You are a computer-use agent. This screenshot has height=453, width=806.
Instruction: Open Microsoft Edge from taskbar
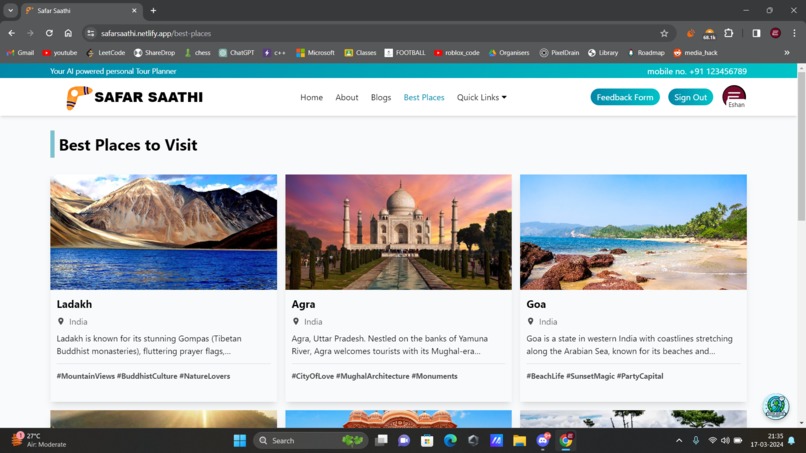[450, 441]
